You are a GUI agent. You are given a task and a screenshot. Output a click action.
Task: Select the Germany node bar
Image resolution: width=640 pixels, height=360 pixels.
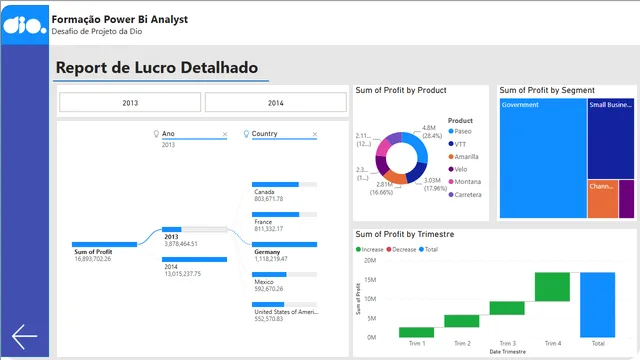tap(284, 244)
